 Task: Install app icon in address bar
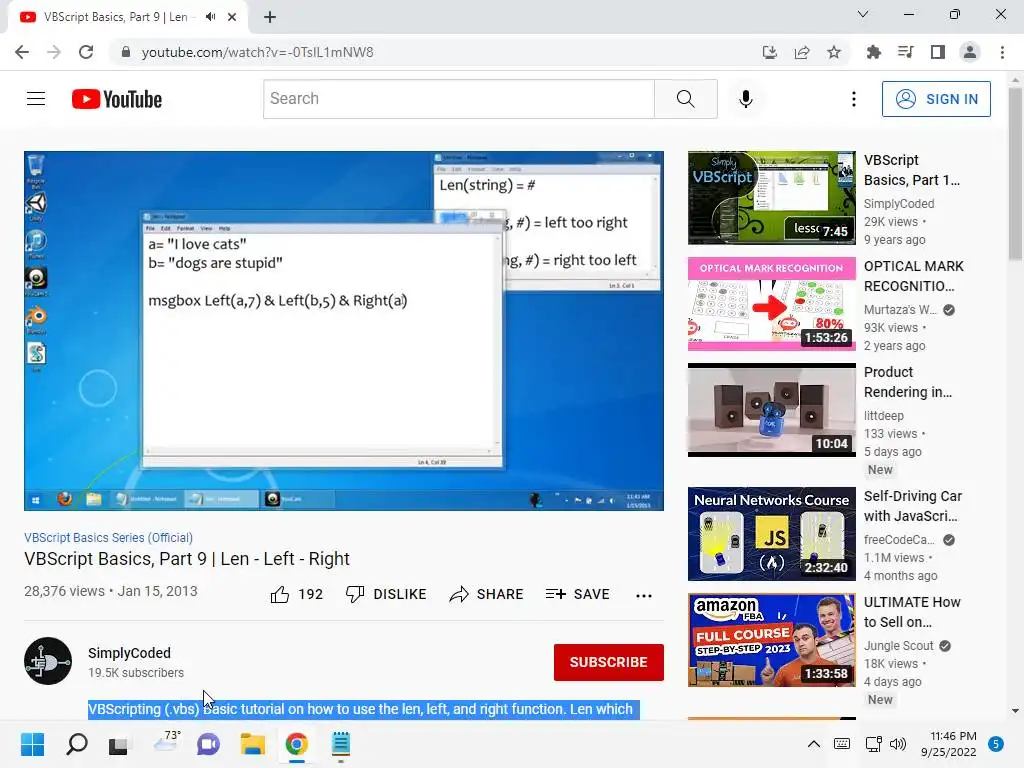pos(770,52)
